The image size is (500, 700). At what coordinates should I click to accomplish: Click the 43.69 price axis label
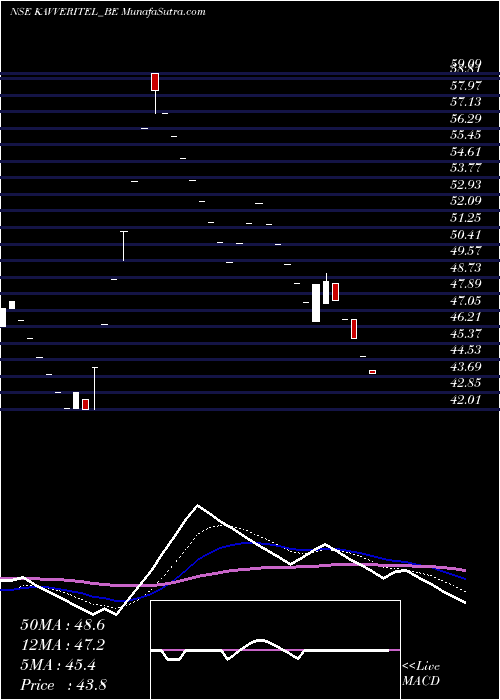click(x=466, y=367)
